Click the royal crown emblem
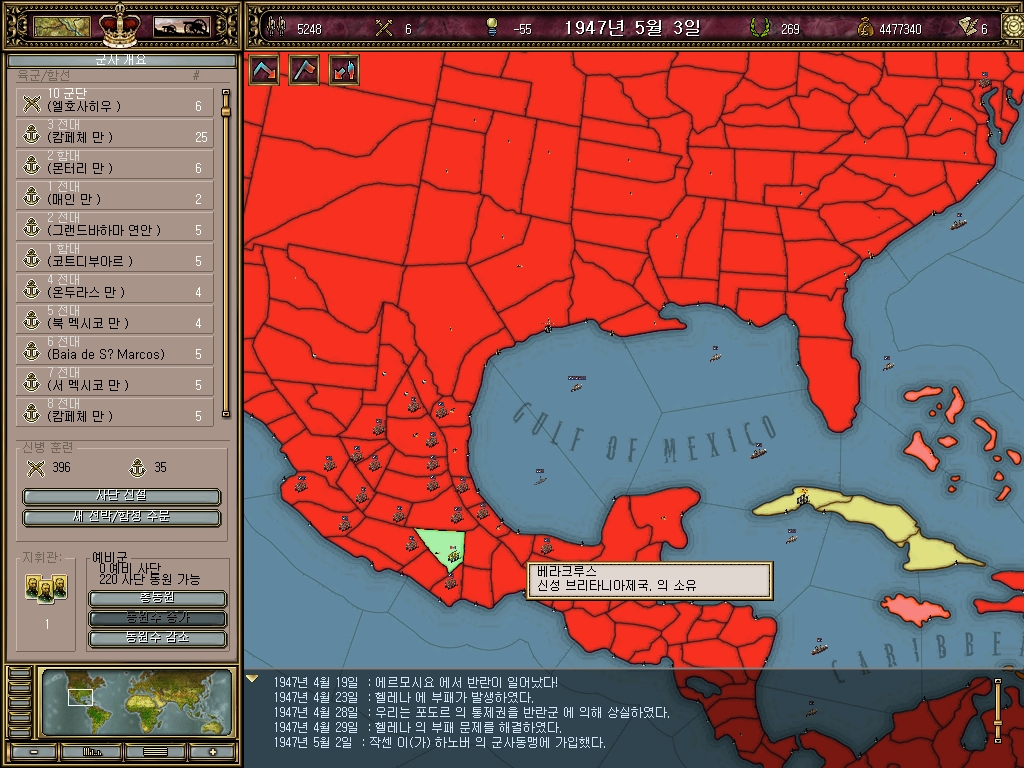This screenshot has width=1024, height=768. [x=120, y=25]
